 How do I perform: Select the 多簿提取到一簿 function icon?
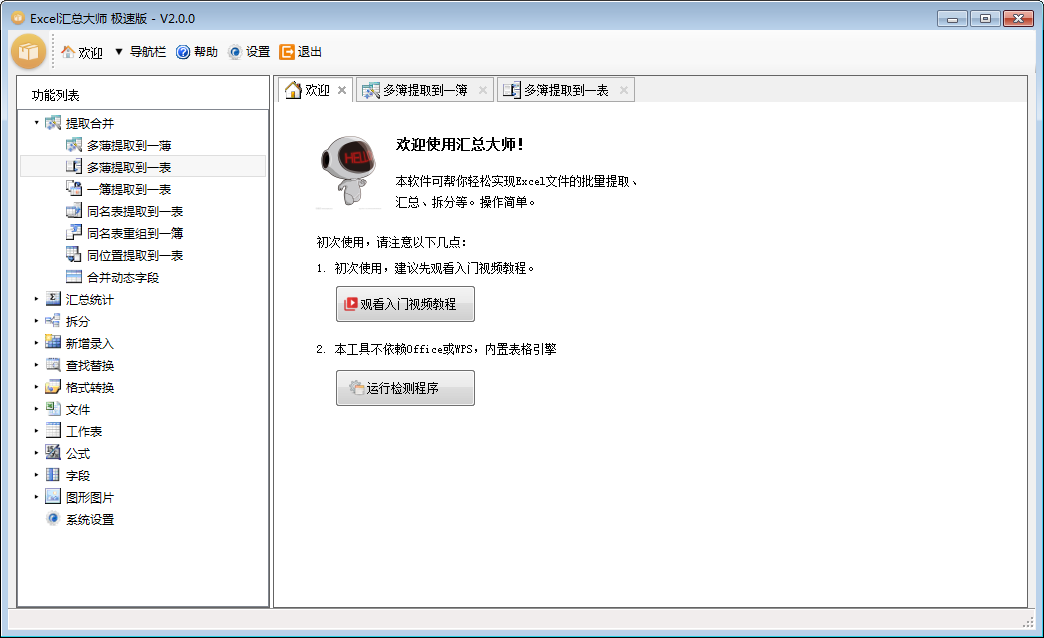coord(75,144)
